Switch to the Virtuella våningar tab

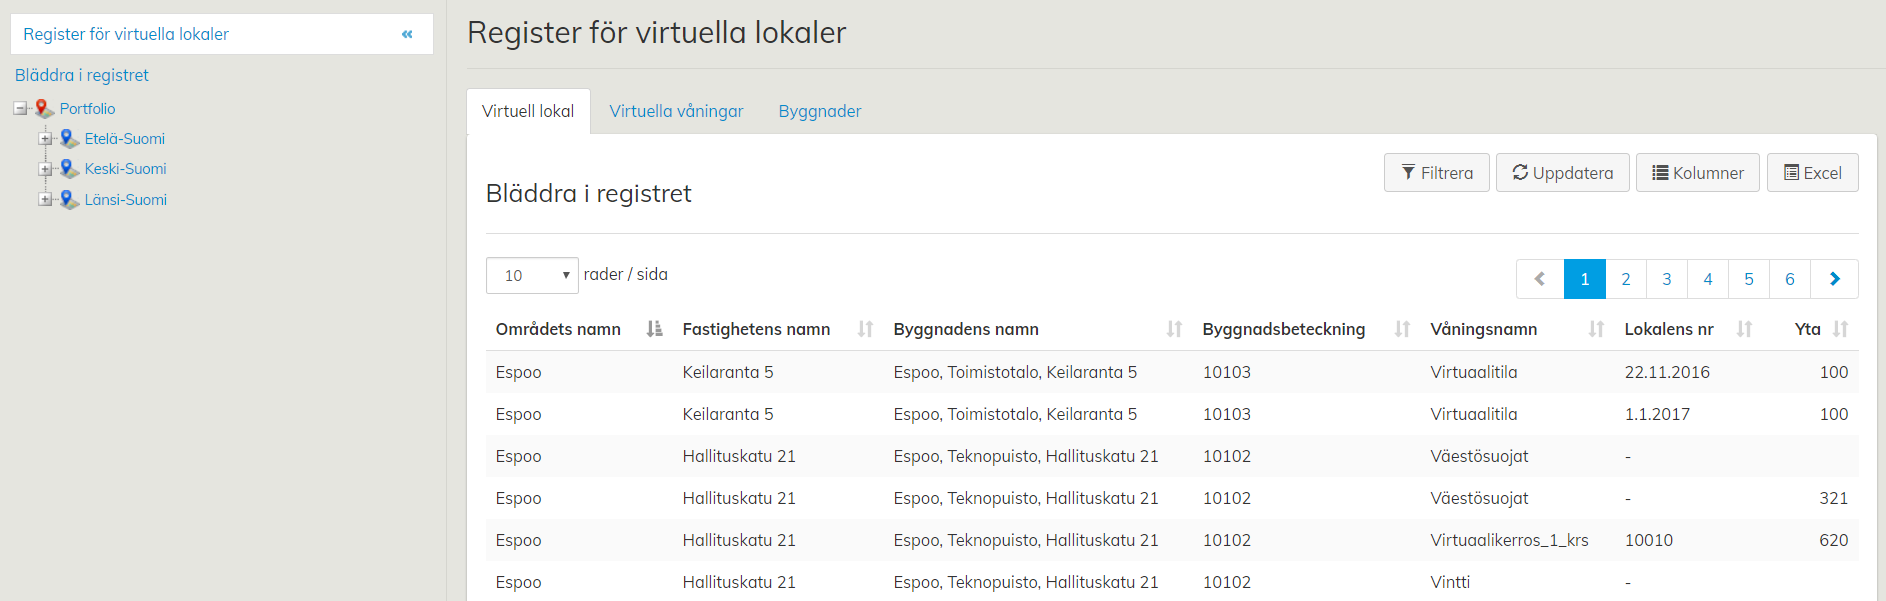tap(676, 111)
